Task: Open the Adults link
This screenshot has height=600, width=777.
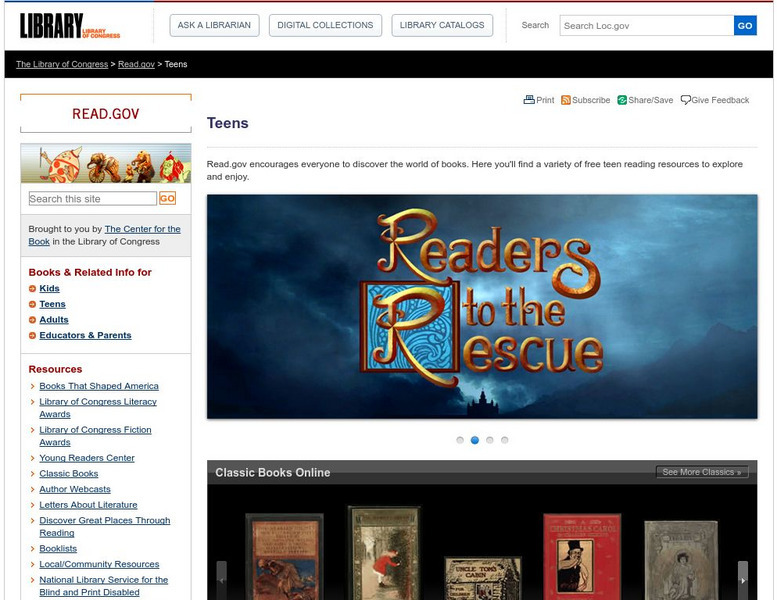Action: pyautogui.click(x=54, y=320)
